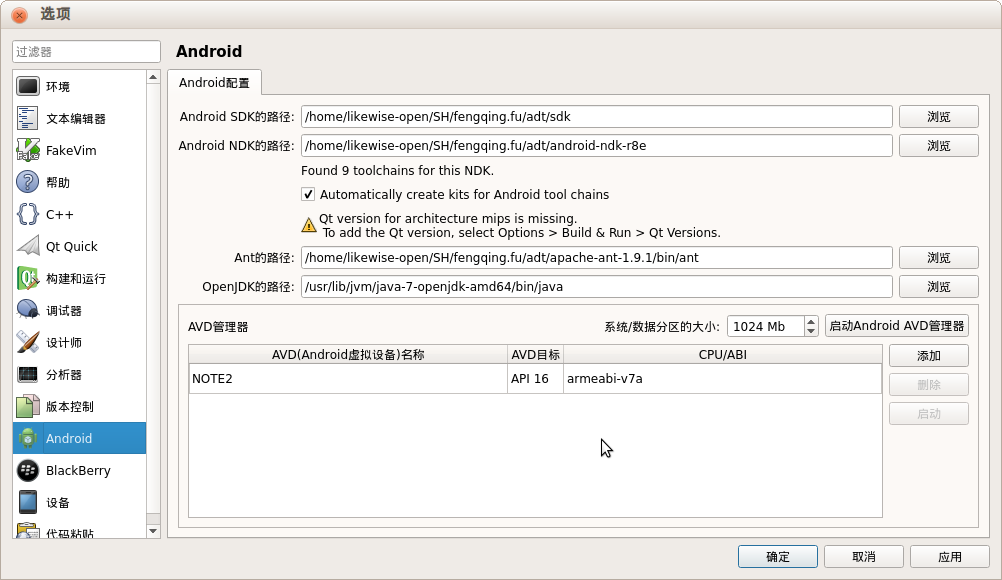Viewport: 1002px width, 580px height.
Task: Select the Qt Quick paper-plane icon
Action: click(27, 246)
